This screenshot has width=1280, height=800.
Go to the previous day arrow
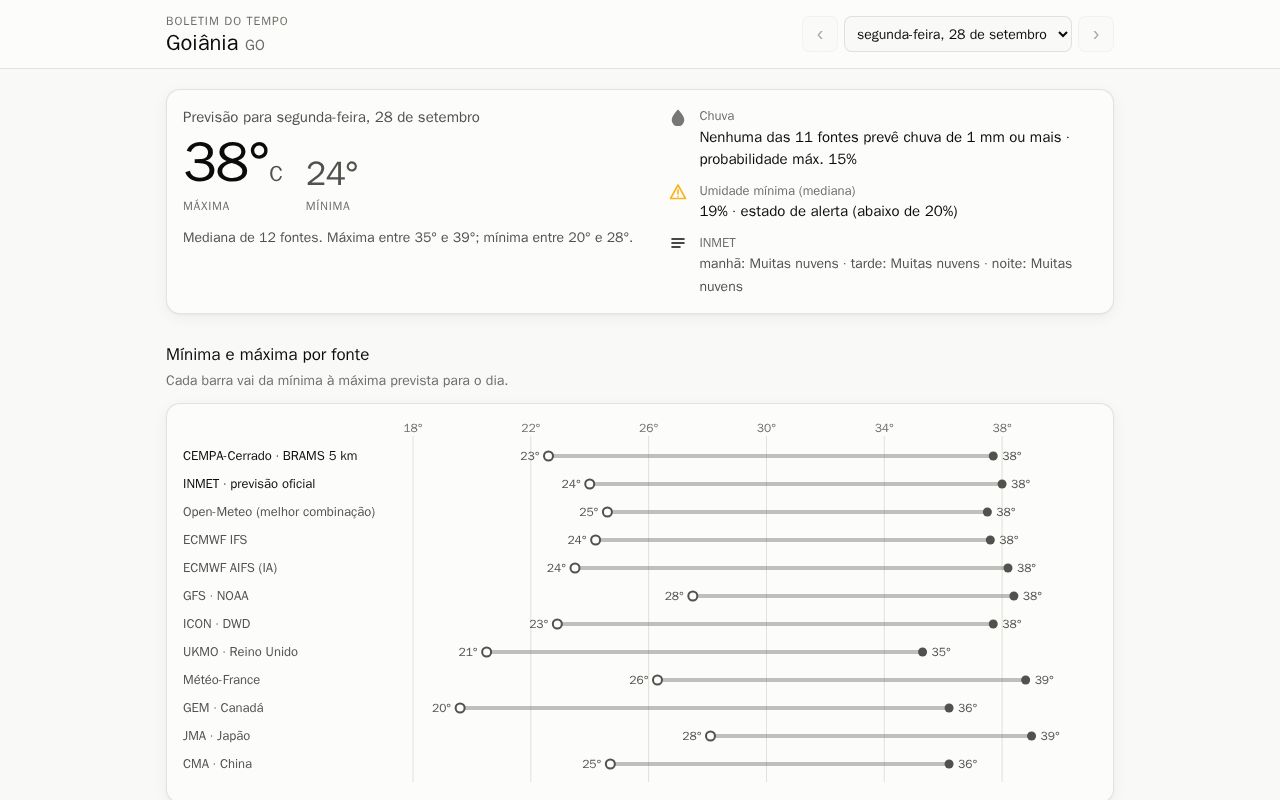click(x=820, y=34)
